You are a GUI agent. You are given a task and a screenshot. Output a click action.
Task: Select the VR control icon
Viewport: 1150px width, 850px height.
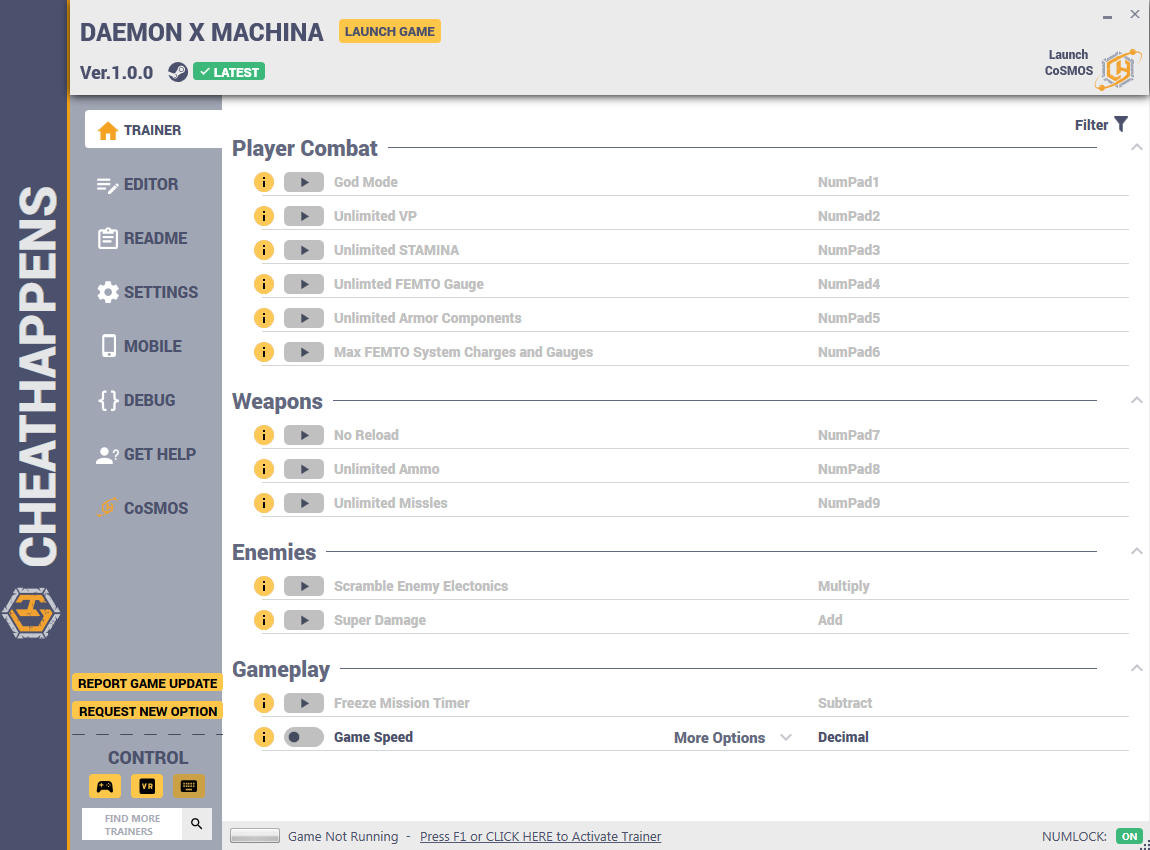click(x=147, y=786)
